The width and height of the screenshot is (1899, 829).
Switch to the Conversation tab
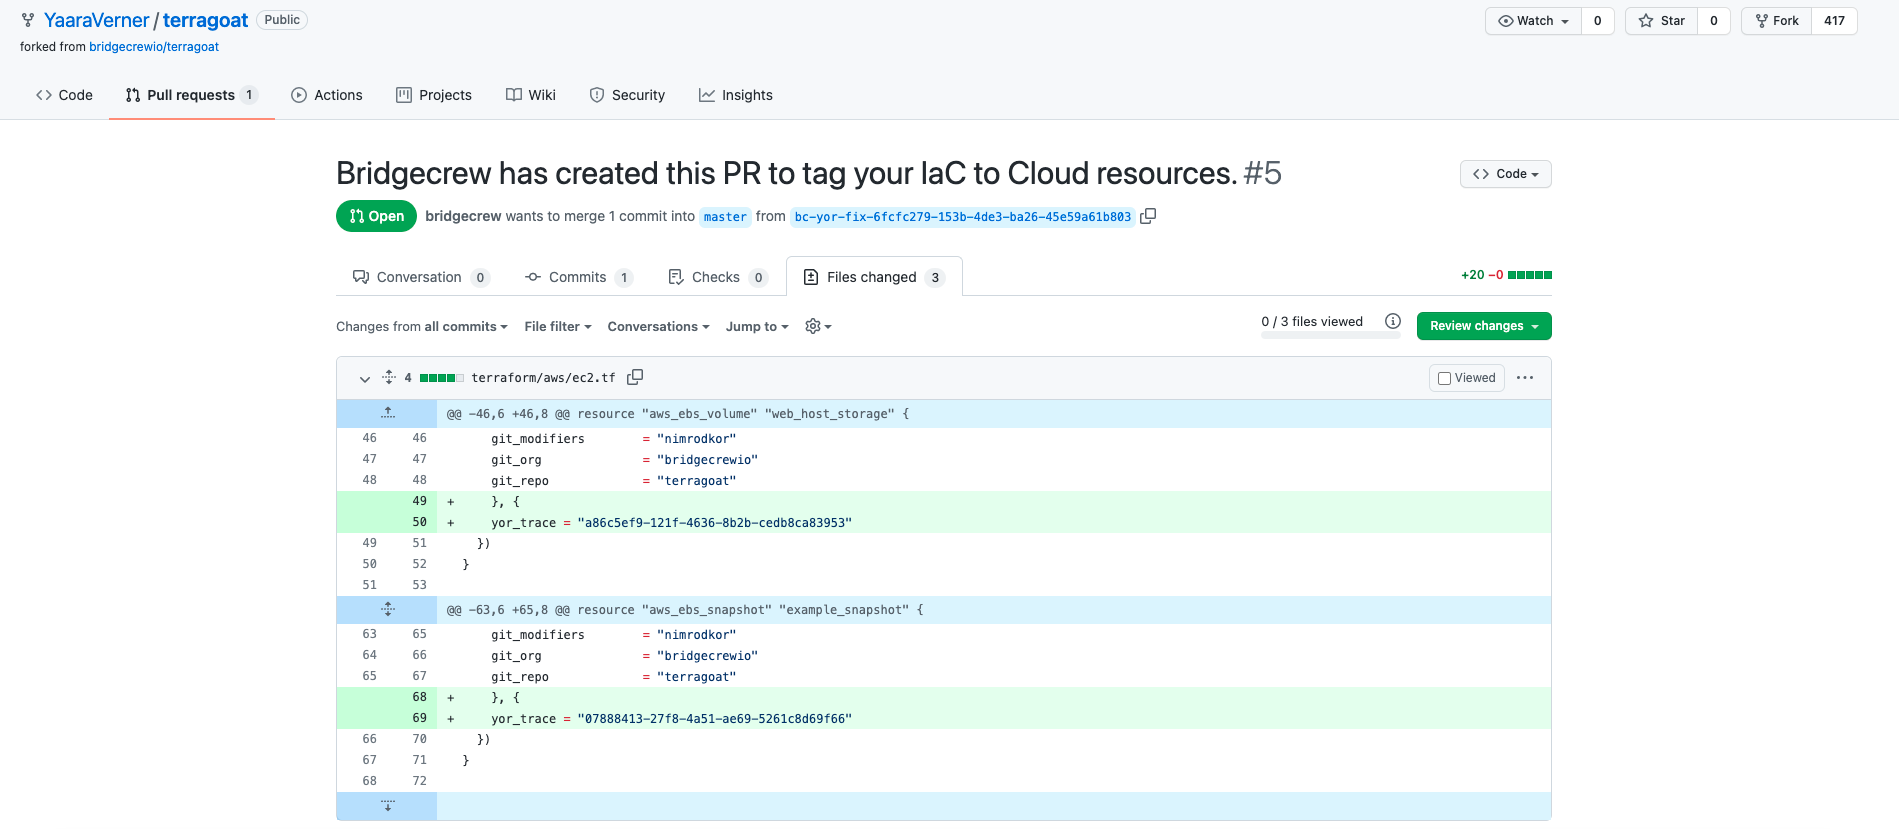pos(421,277)
